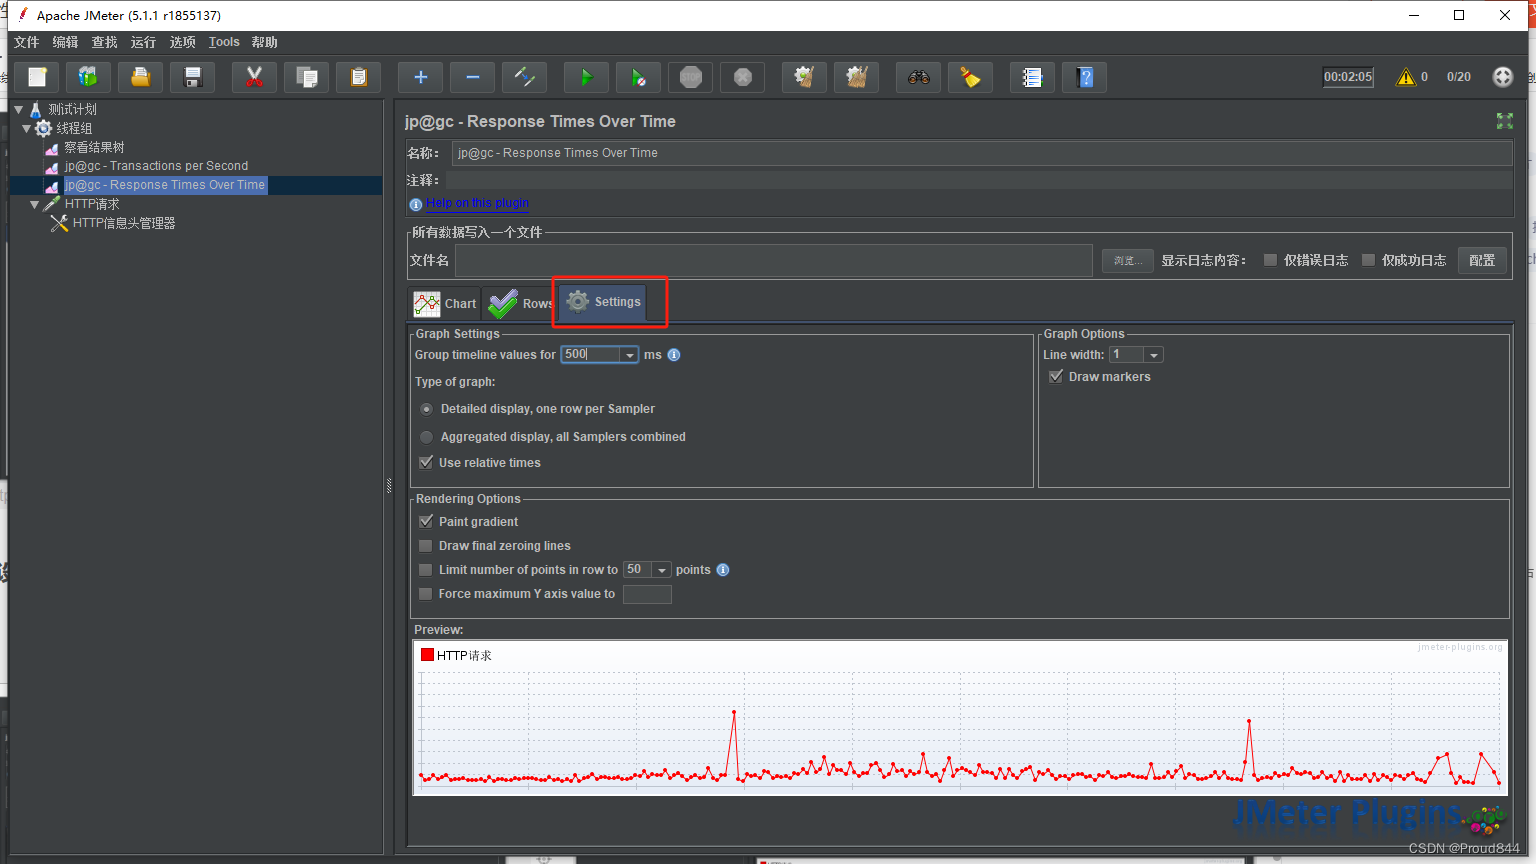The height and width of the screenshot is (864, 1536).
Task: Open 编辑 menu
Action: (65, 42)
